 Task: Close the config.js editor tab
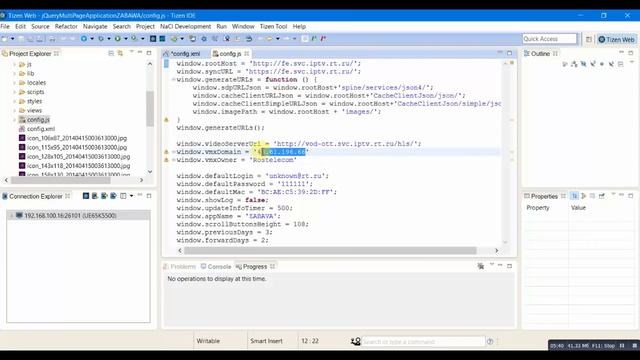[247, 53]
